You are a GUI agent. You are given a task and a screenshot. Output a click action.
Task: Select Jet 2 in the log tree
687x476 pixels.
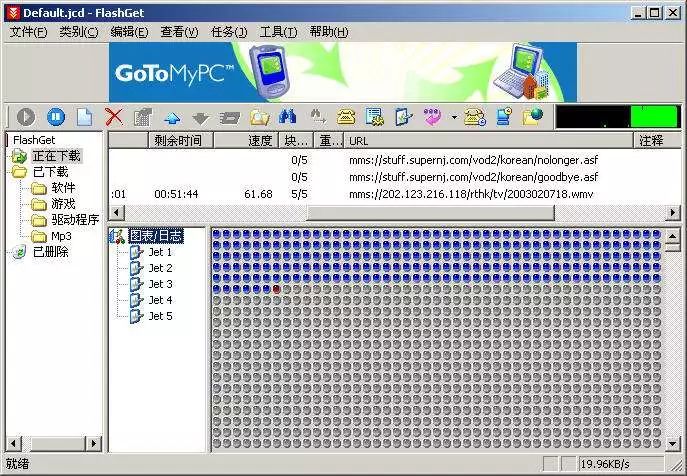(x=160, y=268)
